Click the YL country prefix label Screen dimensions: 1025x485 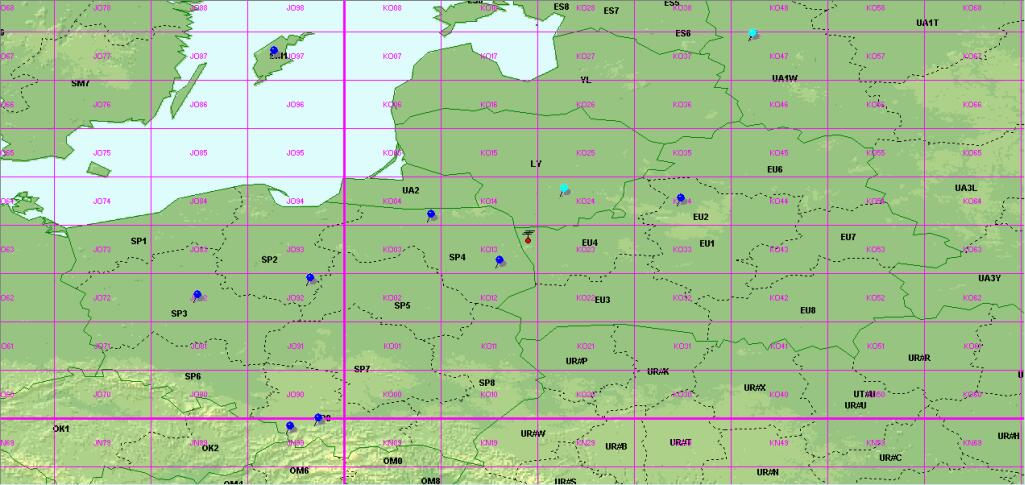[x=586, y=80]
